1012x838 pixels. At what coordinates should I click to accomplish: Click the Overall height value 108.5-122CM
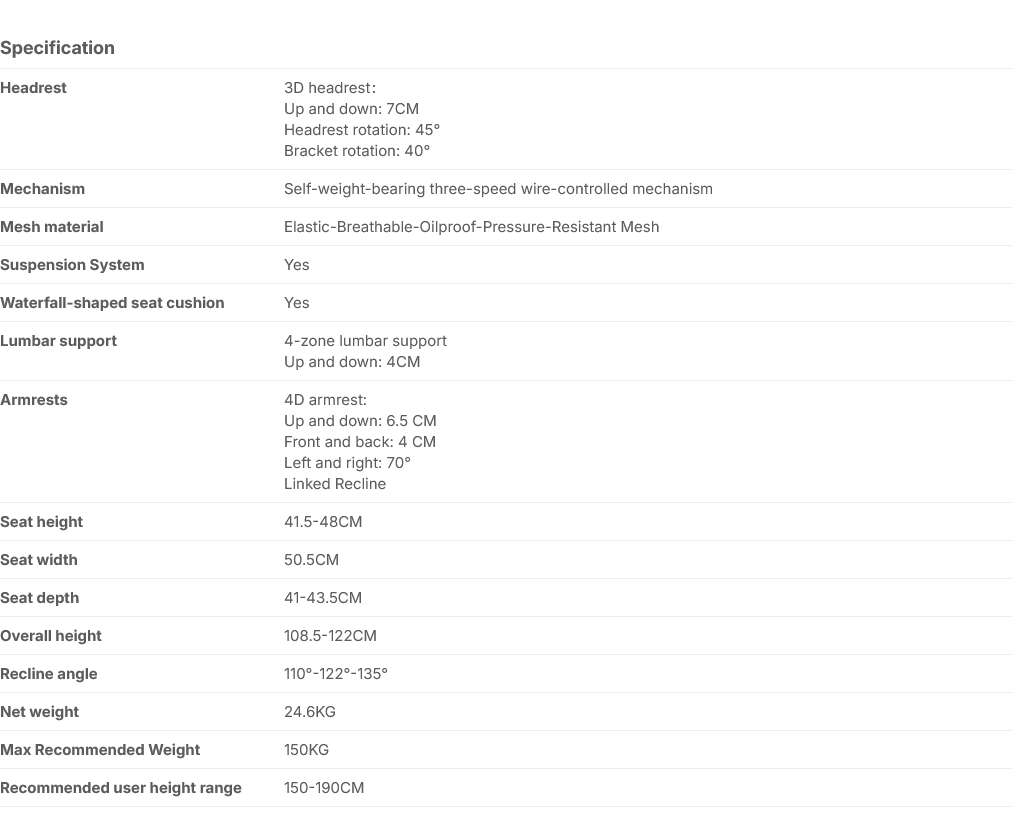click(x=330, y=637)
